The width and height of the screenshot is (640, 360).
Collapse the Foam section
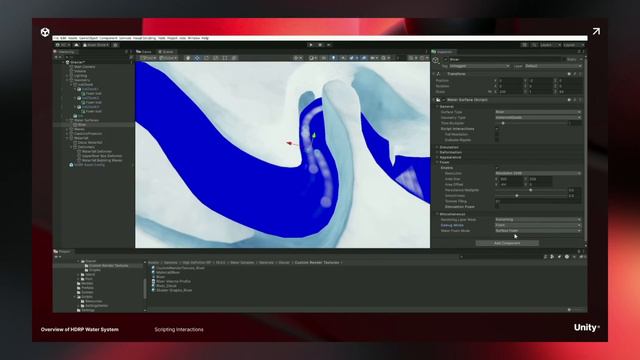437,162
